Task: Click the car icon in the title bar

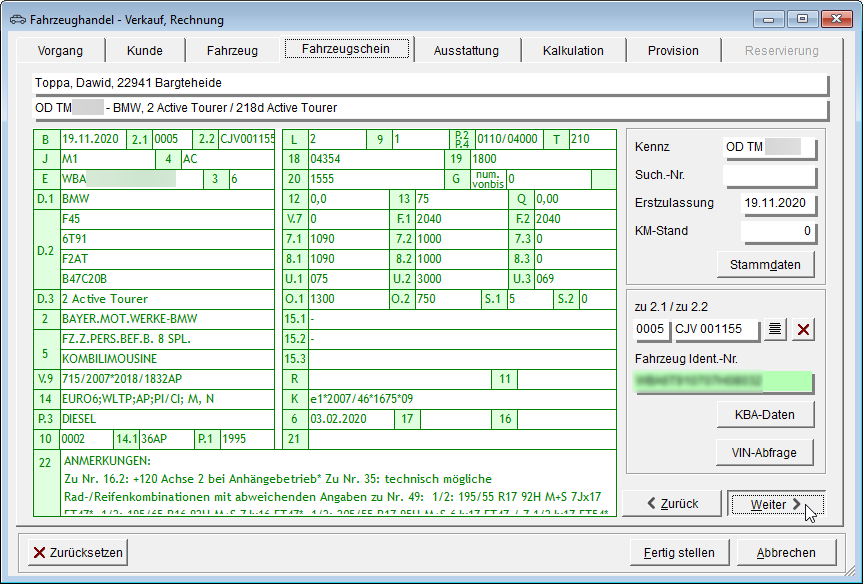Action: tap(18, 20)
